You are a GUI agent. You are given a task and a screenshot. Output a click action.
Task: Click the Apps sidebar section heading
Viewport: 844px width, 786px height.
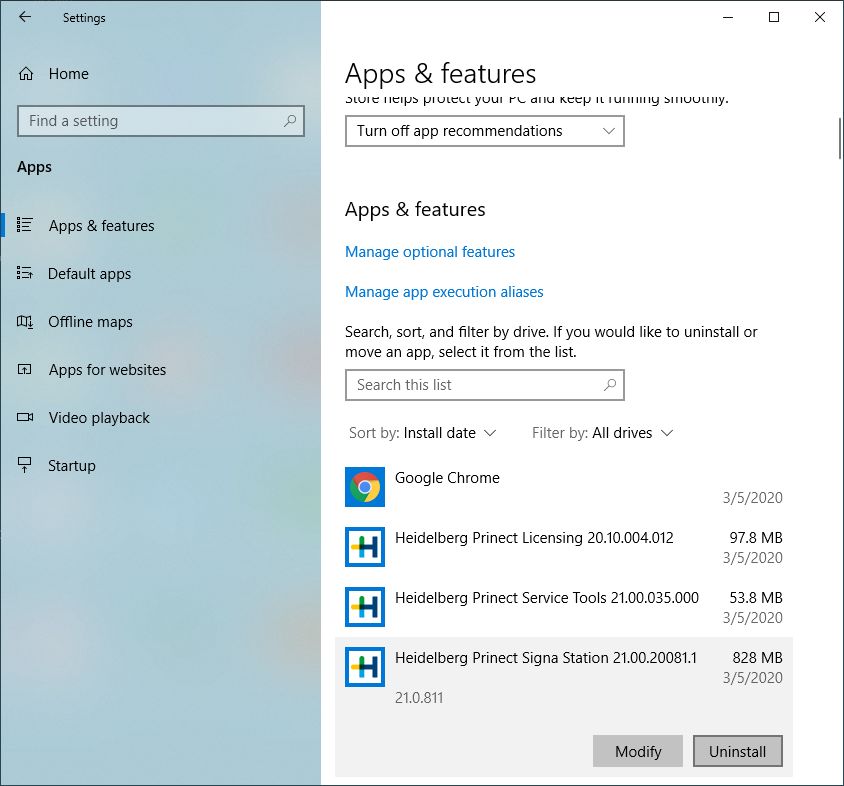coord(34,167)
